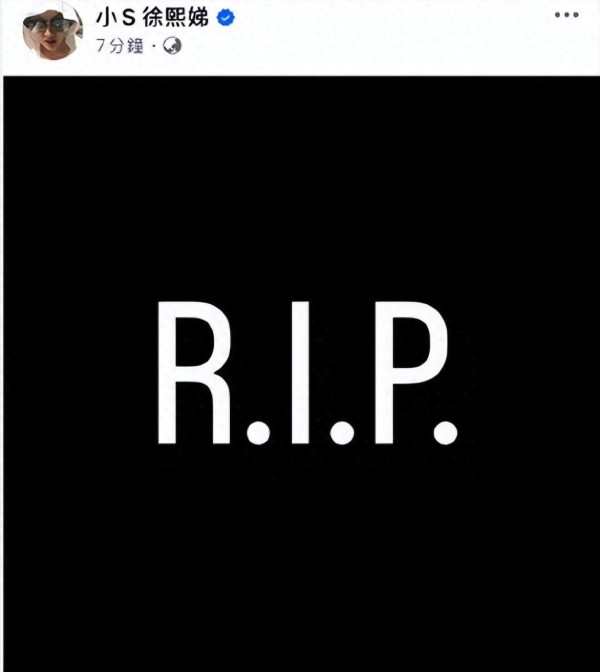
Task: Click the dot separator beside 7分鐘
Action: (153, 46)
